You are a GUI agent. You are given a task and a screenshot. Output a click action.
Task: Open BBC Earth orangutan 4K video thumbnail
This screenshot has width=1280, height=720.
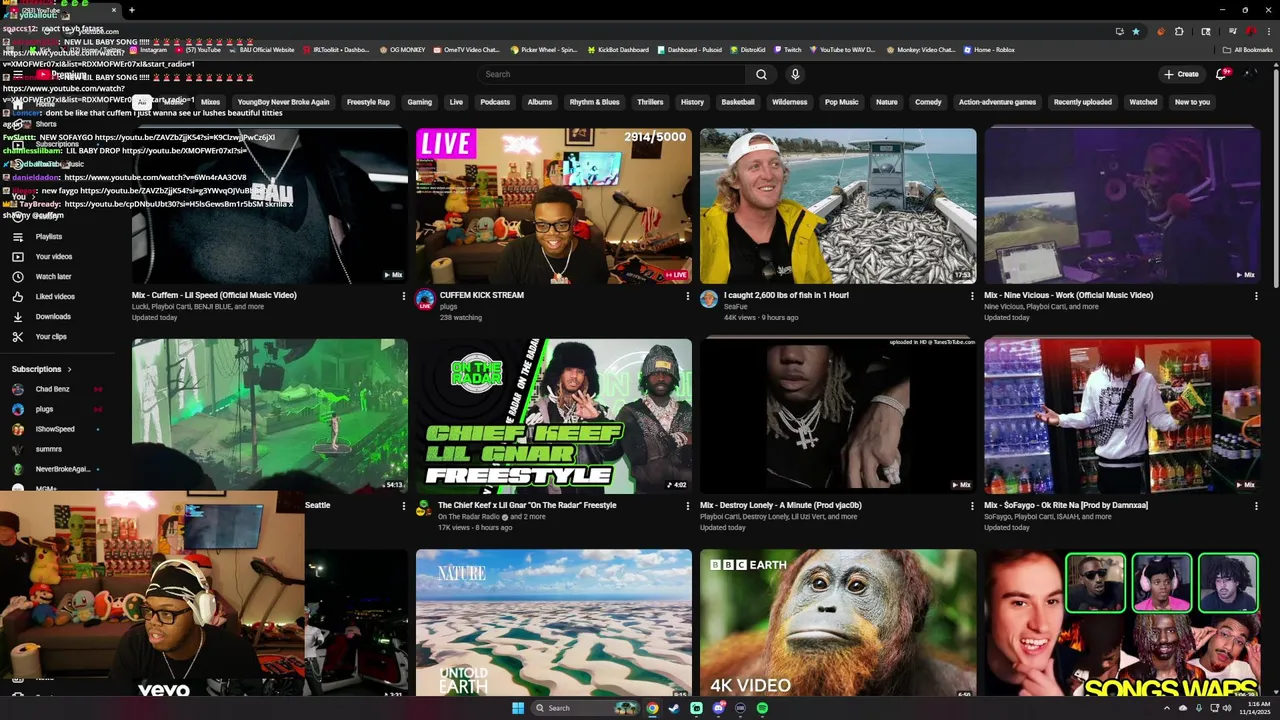click(x=838, y=624)
